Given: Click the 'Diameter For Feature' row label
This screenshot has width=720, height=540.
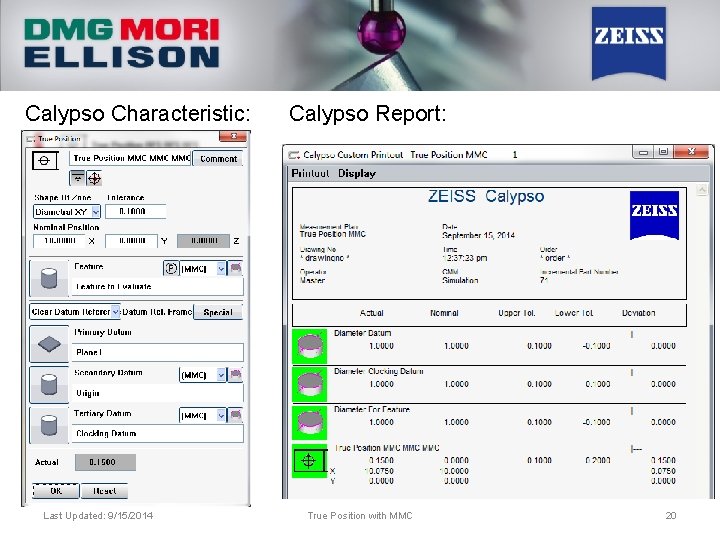Looking at the screenshot, I should pyautogui.click(x=372, y=409).
